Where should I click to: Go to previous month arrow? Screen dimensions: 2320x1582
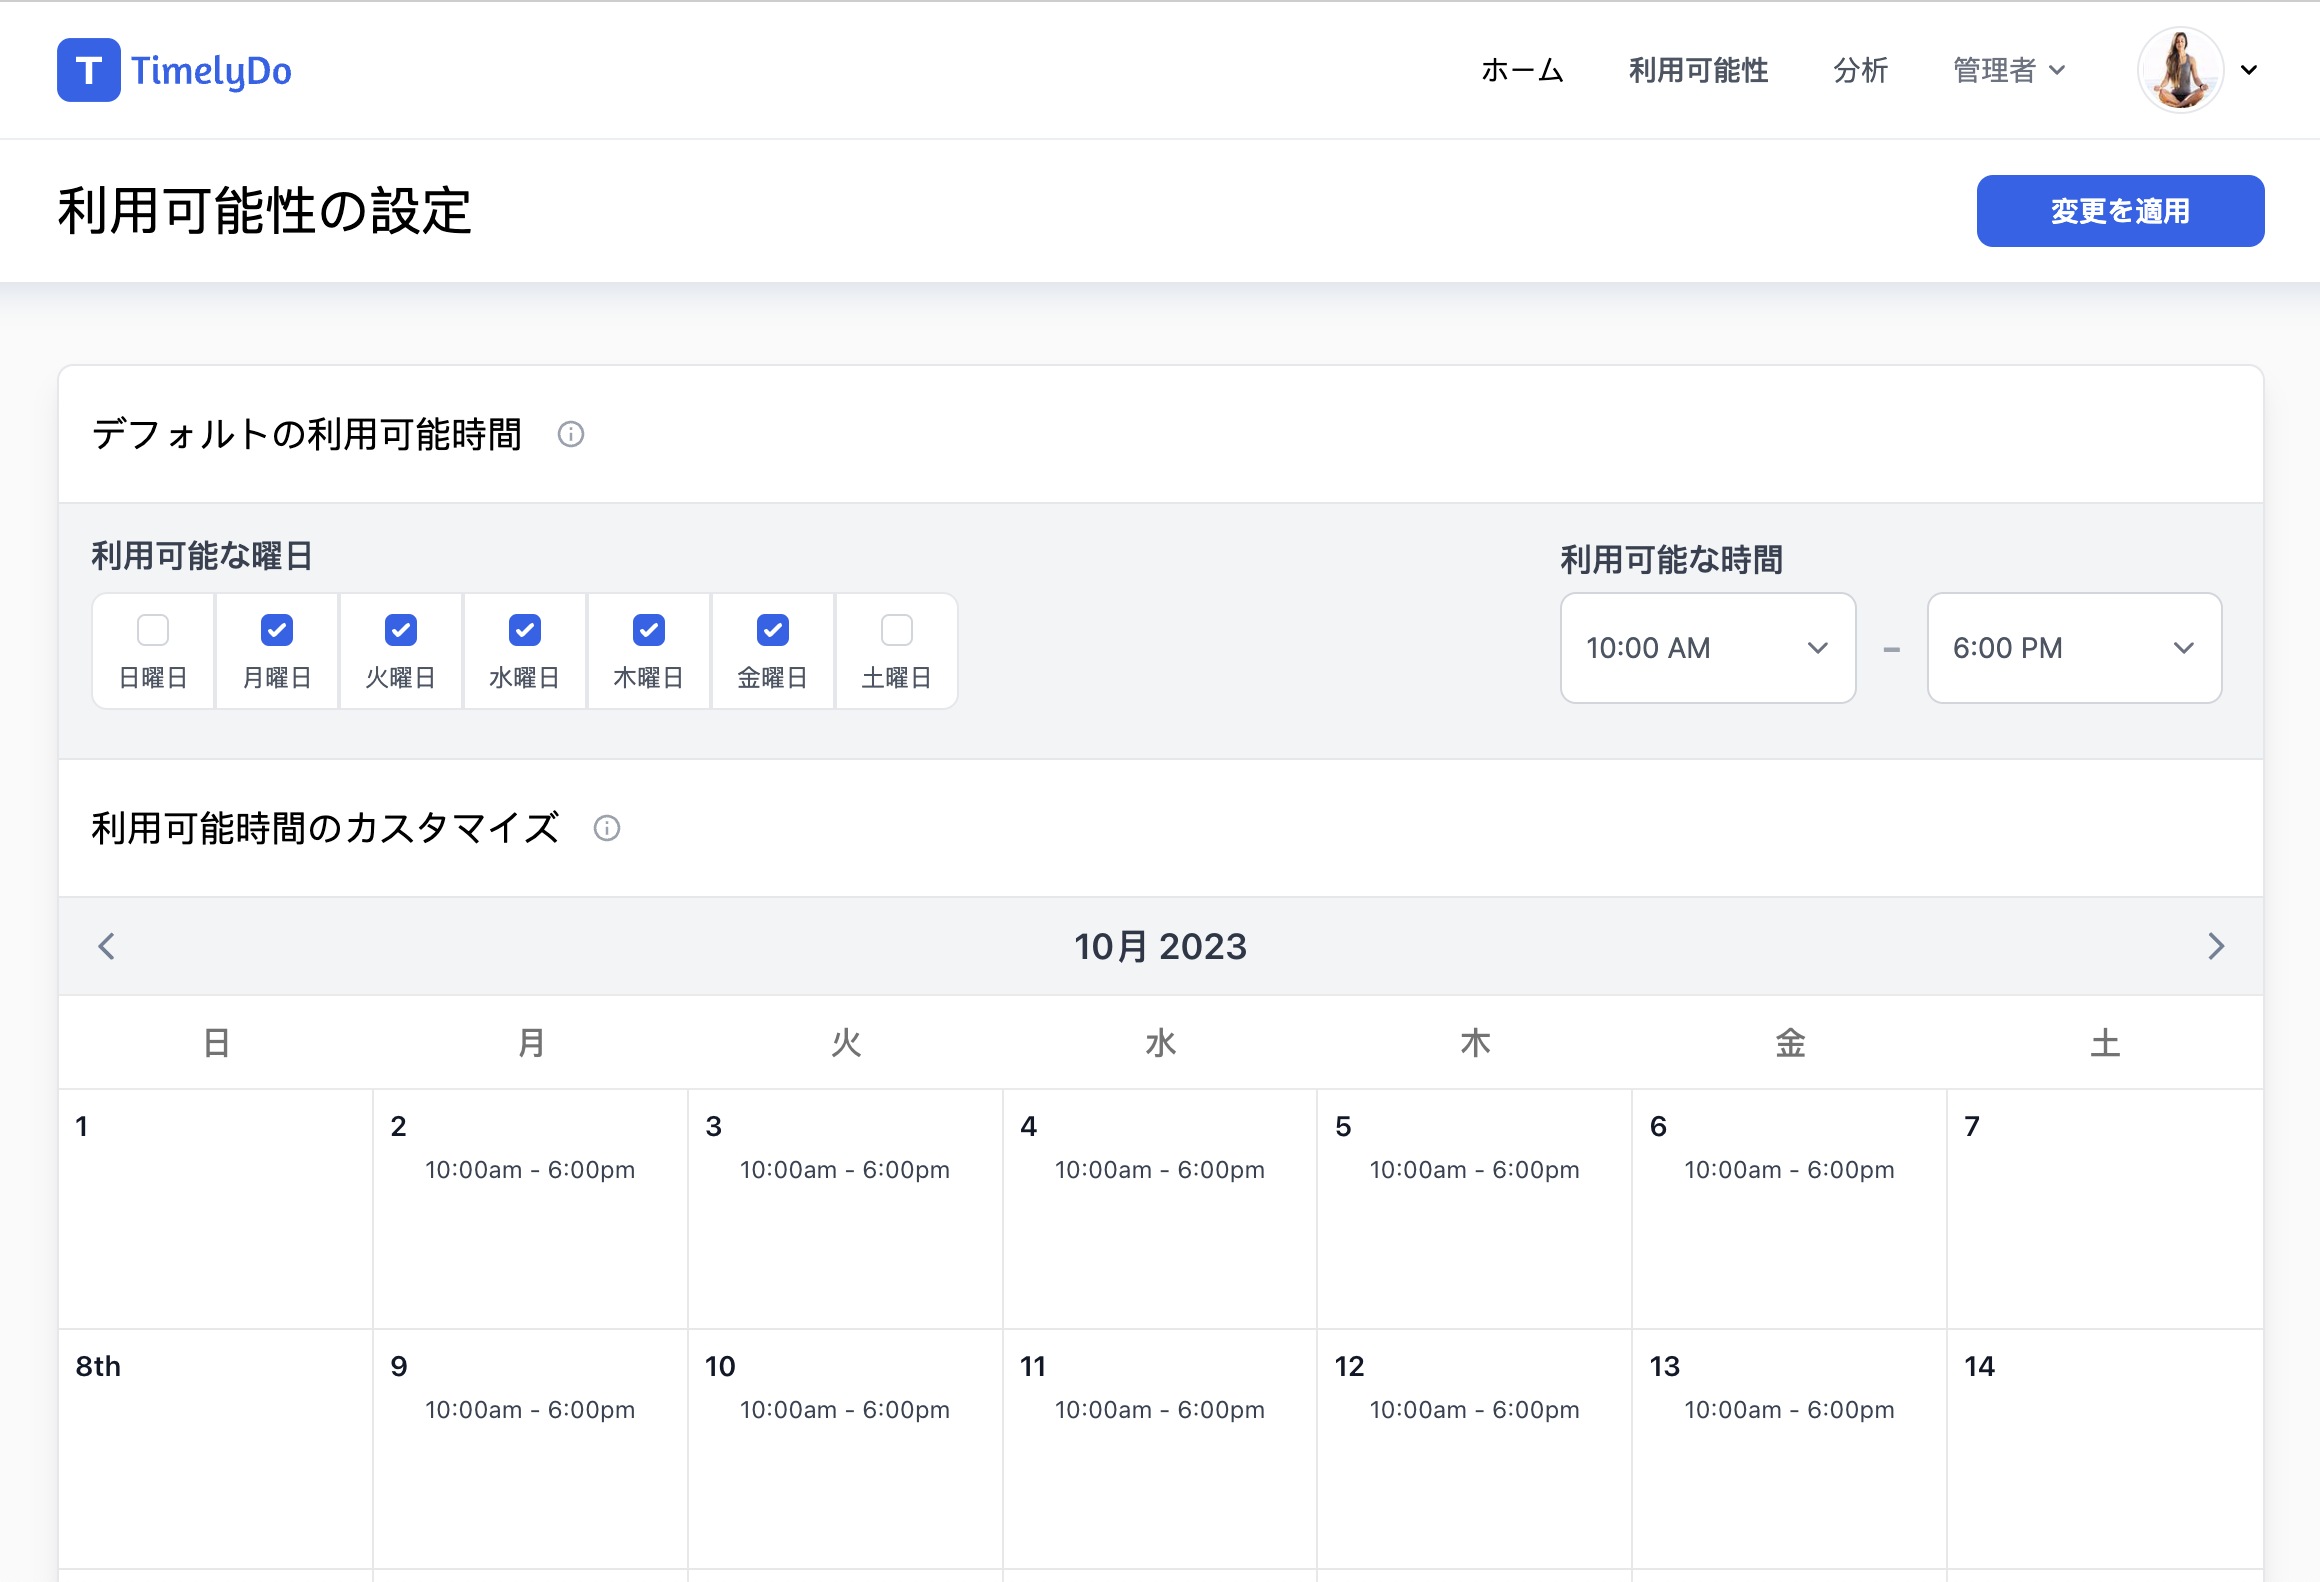click(107, 946)
